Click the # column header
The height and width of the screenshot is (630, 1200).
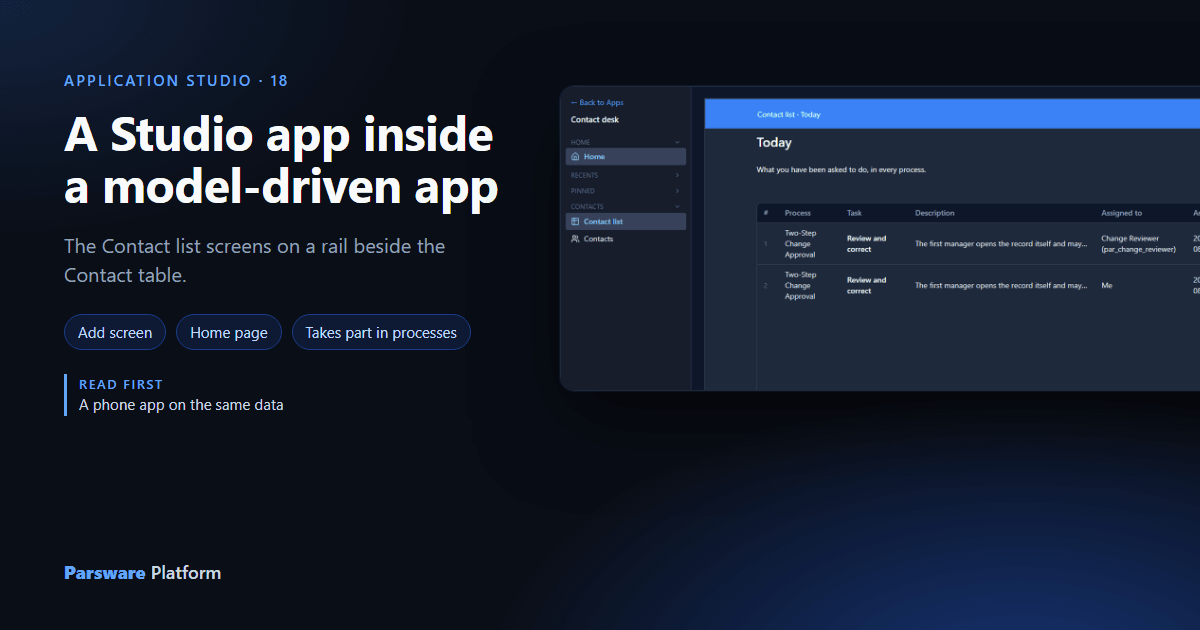click(765, 213)
